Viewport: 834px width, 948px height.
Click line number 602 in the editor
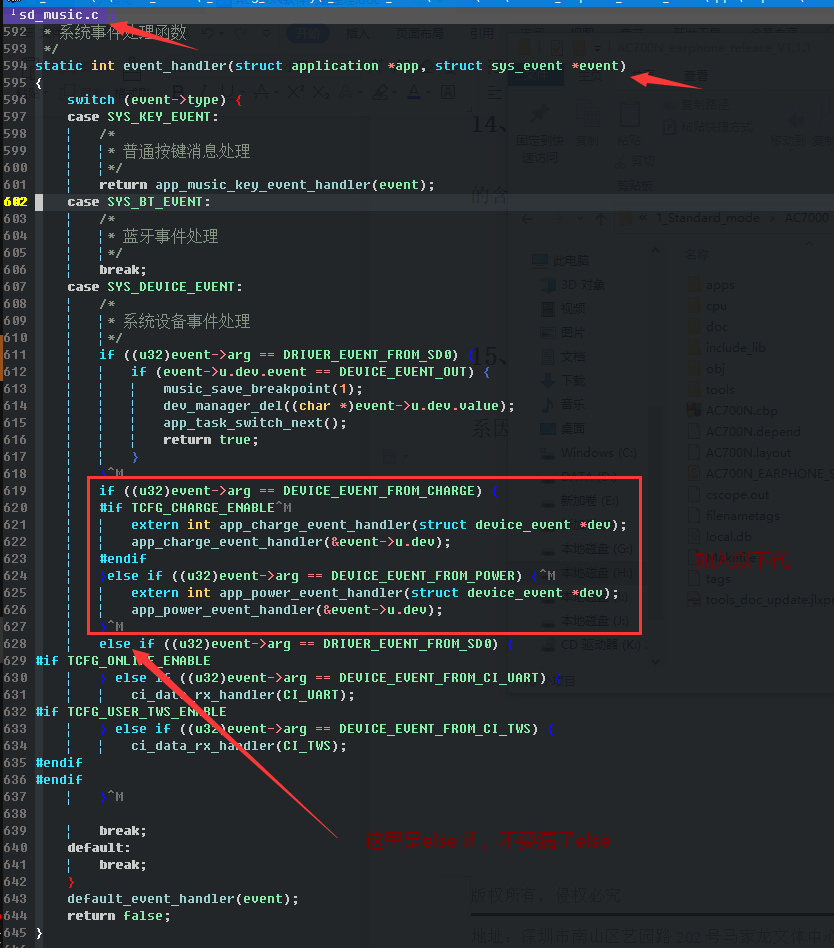[15, 202]
